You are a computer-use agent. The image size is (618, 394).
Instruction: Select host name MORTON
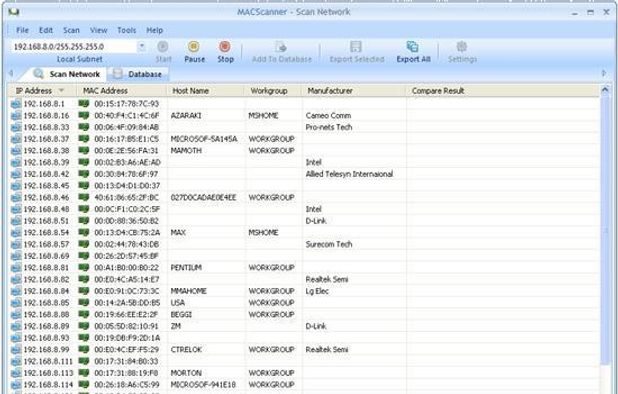point(186,373)
